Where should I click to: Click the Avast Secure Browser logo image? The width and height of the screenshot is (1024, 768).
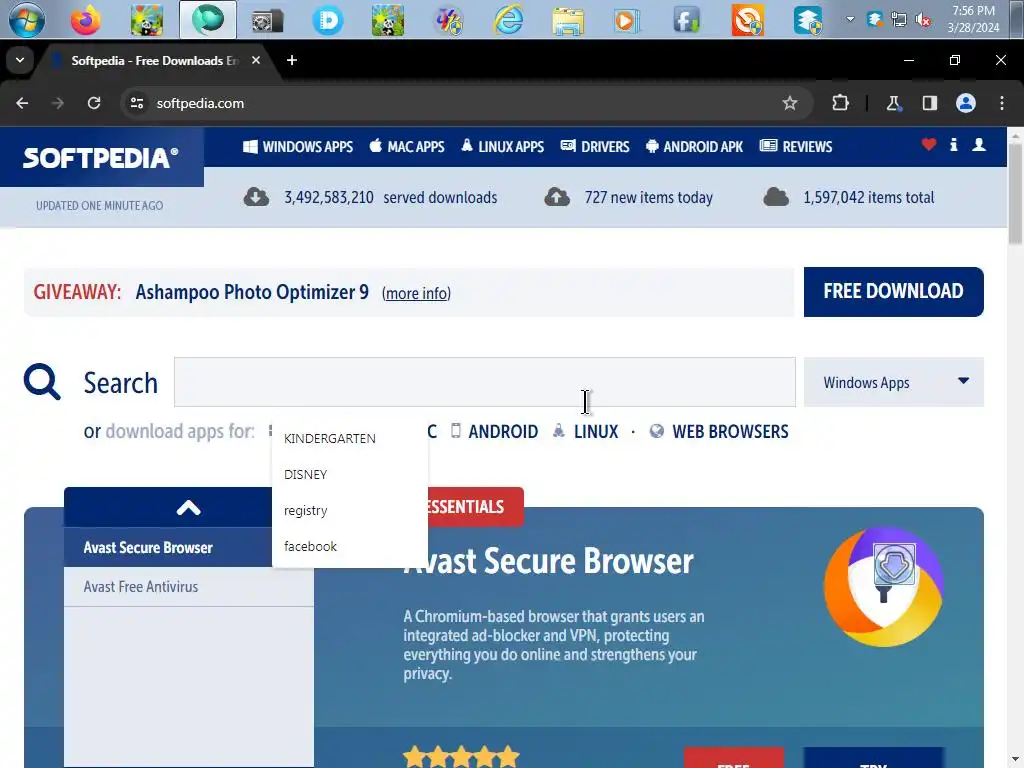(x=883, y=586)
